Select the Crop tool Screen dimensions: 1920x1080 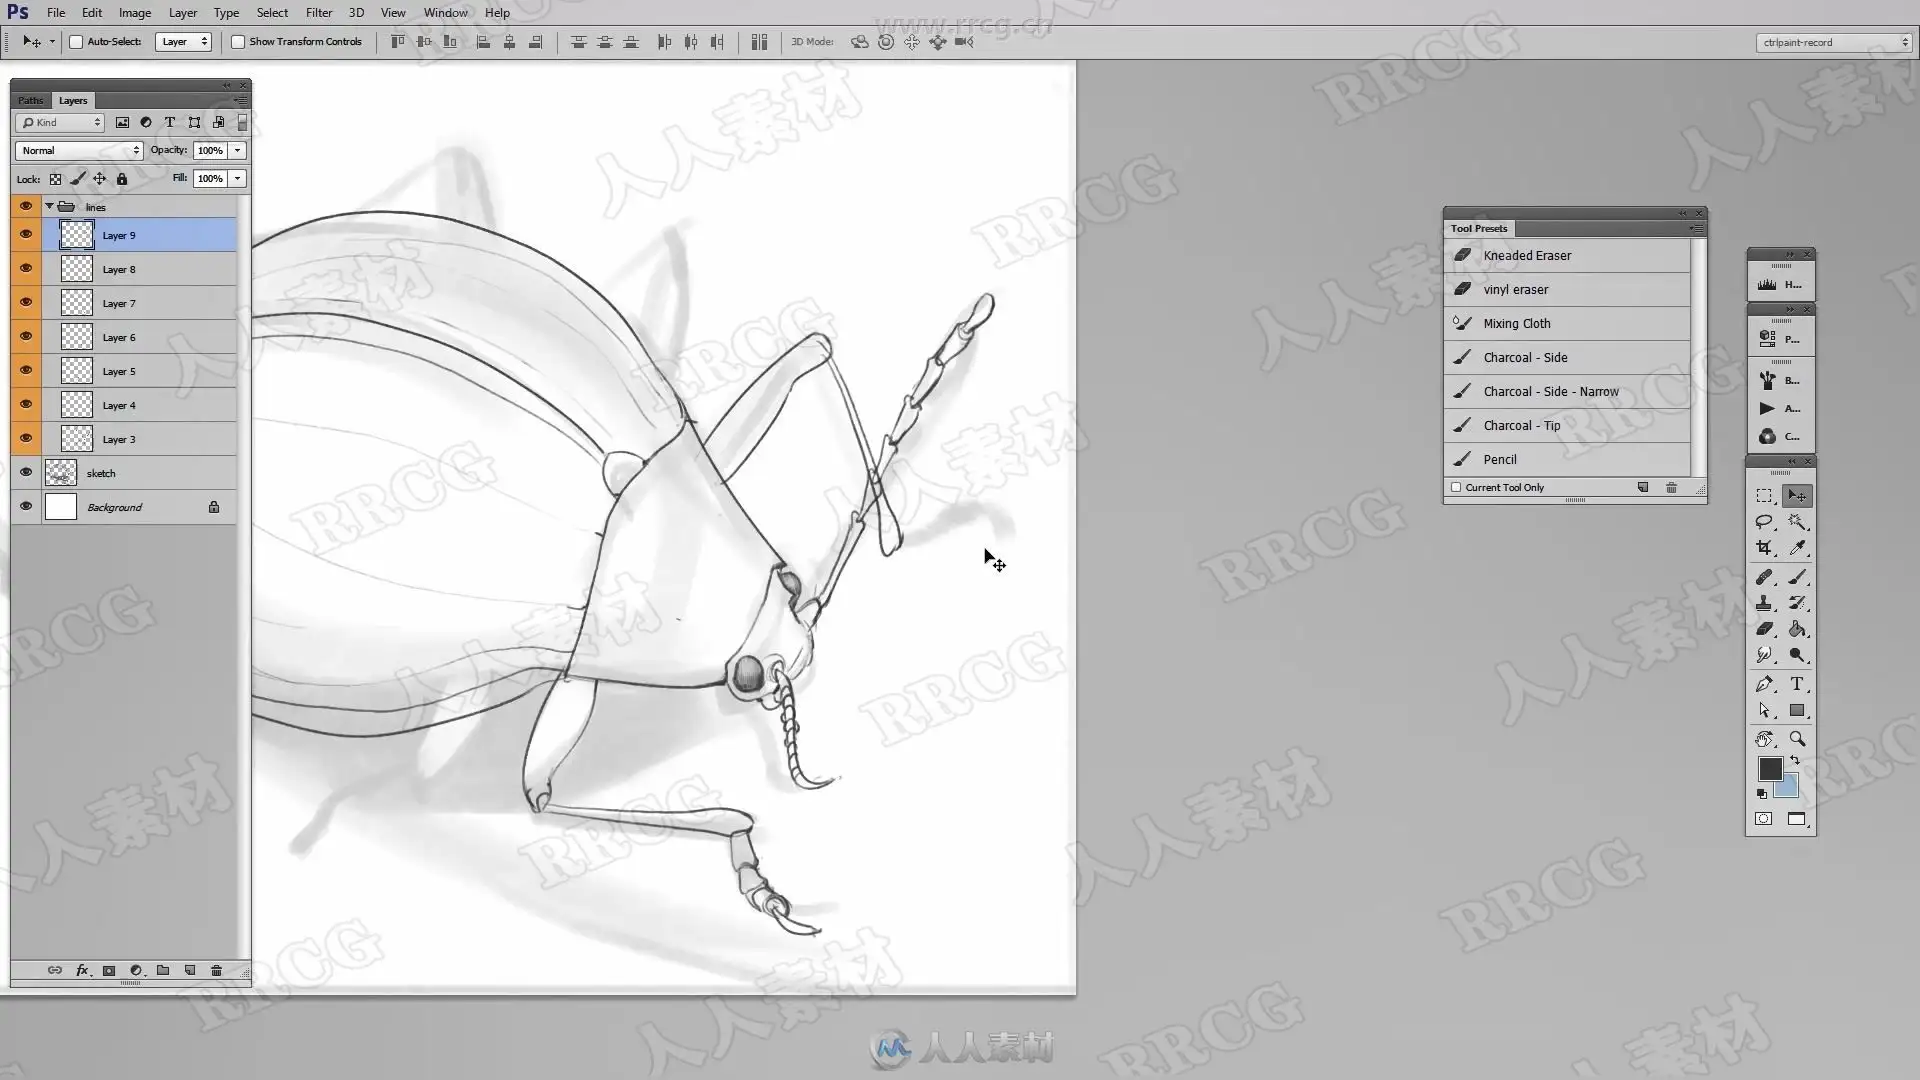coord(1764,548)
